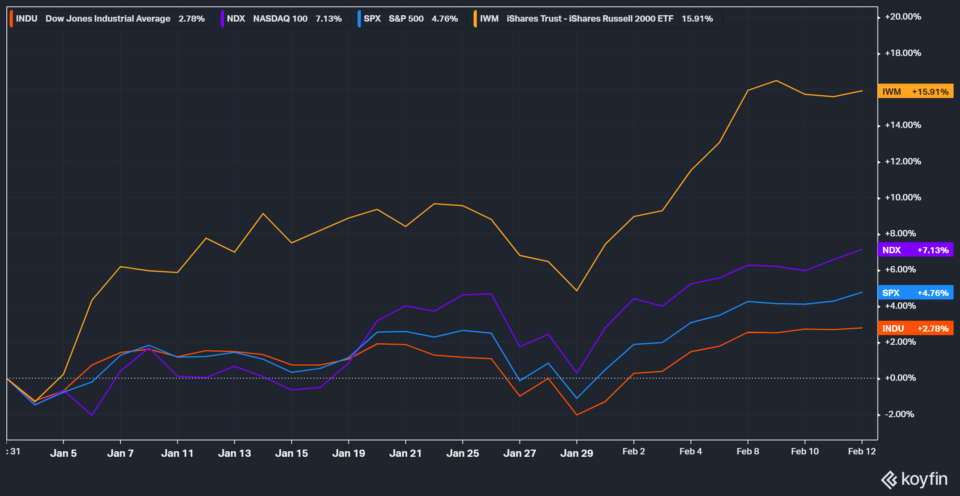Click the Jan 13 date label

point(234,454)
